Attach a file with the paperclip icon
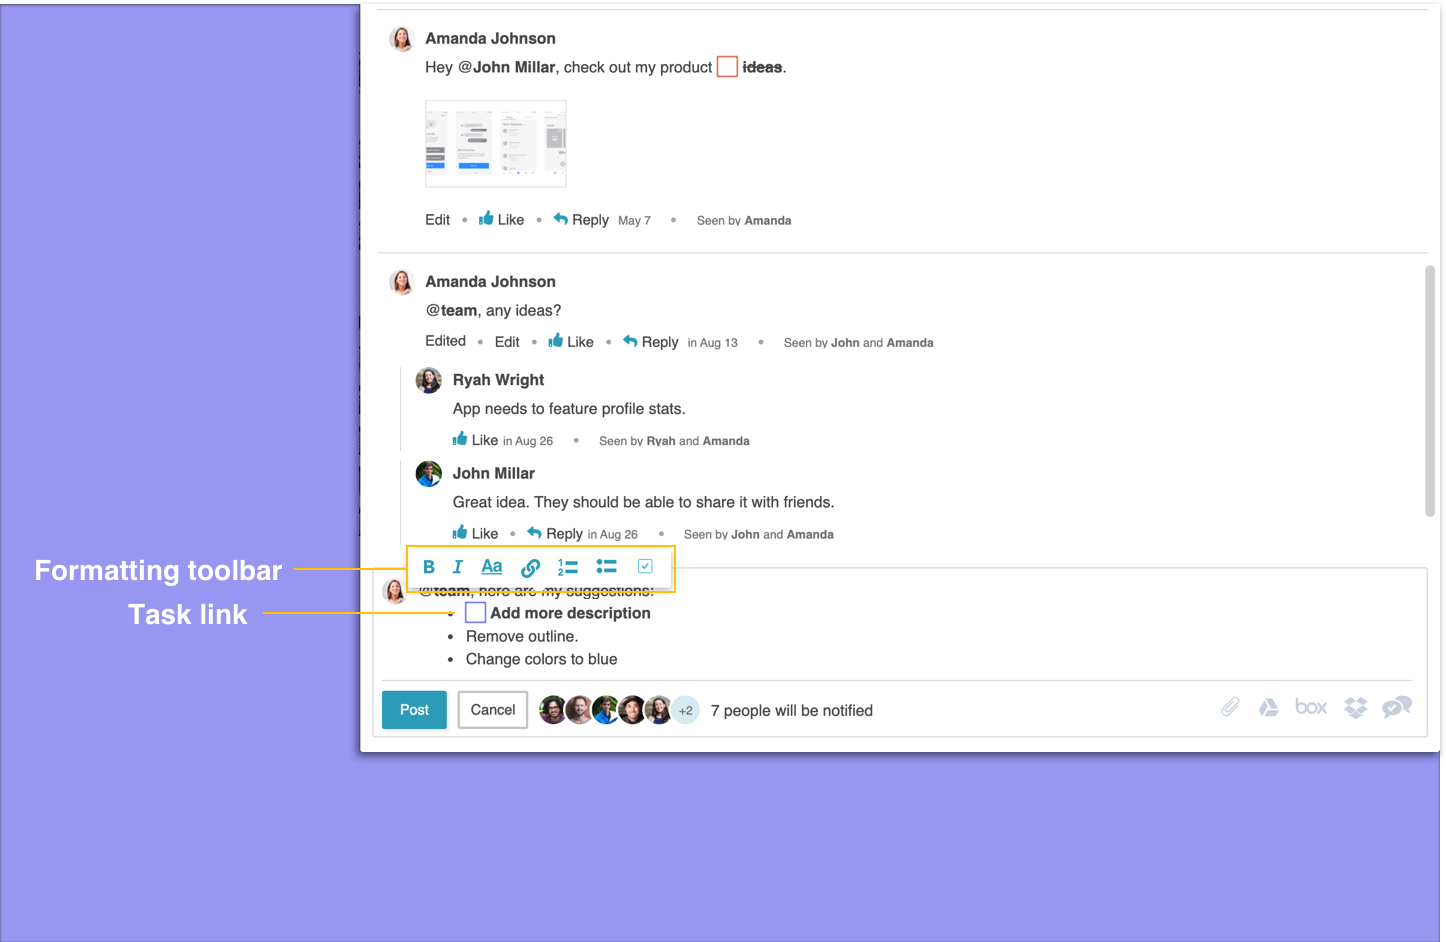Viewport: 1446px width, 942px height. 1230,708
